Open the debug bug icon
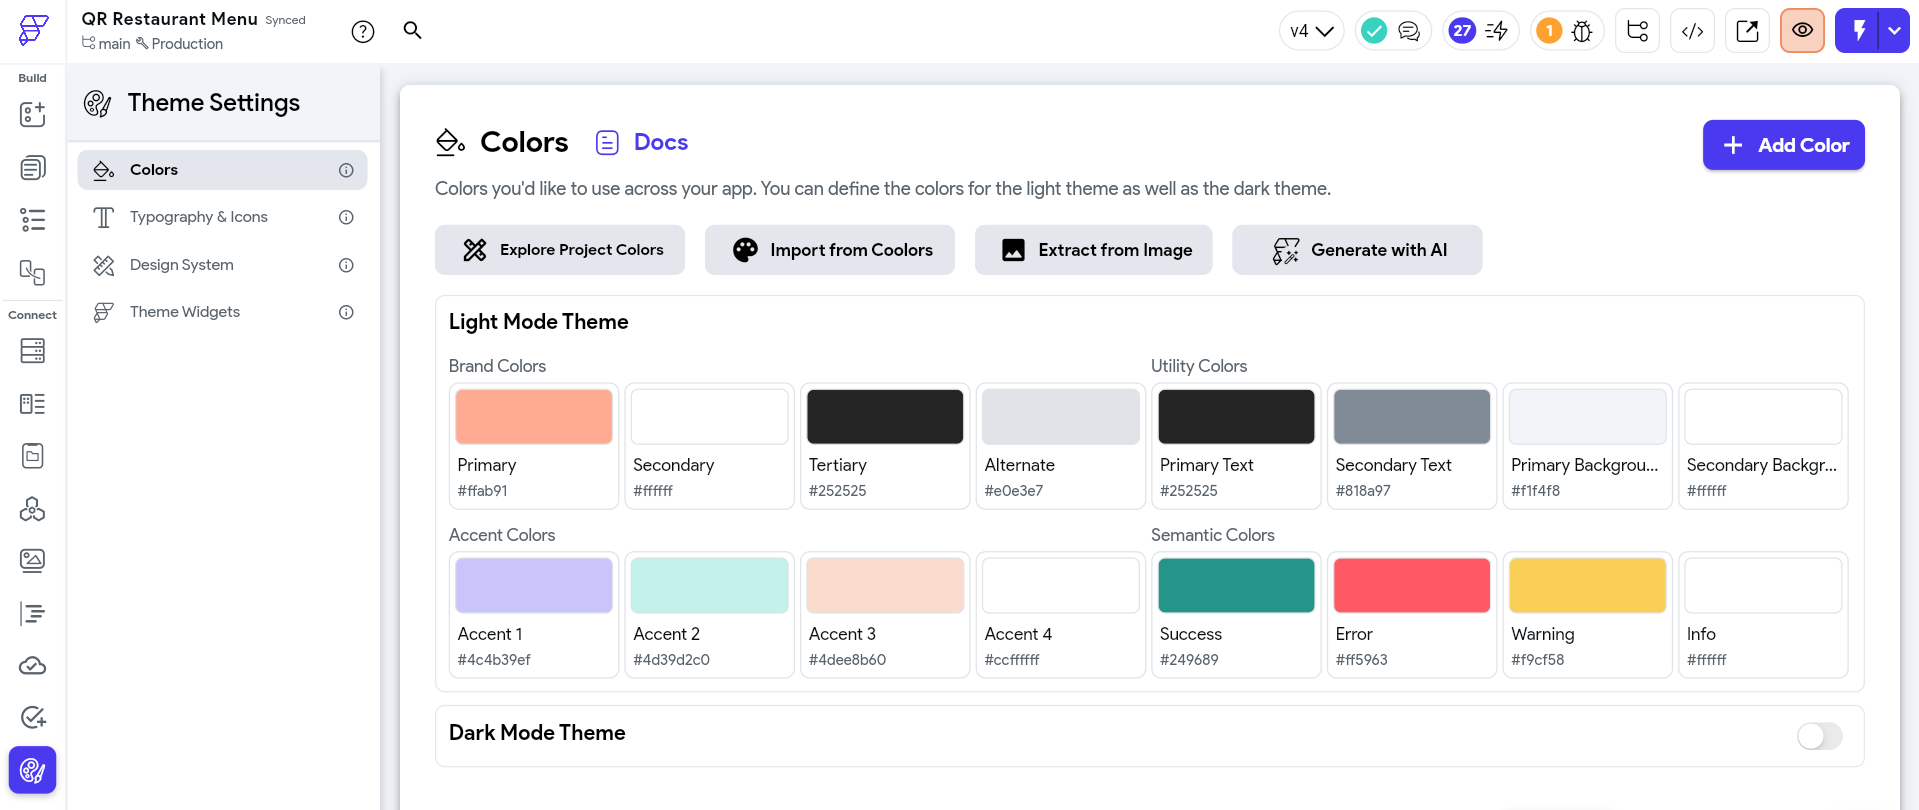This screenshot has width=1919, height=810. 1582,31
